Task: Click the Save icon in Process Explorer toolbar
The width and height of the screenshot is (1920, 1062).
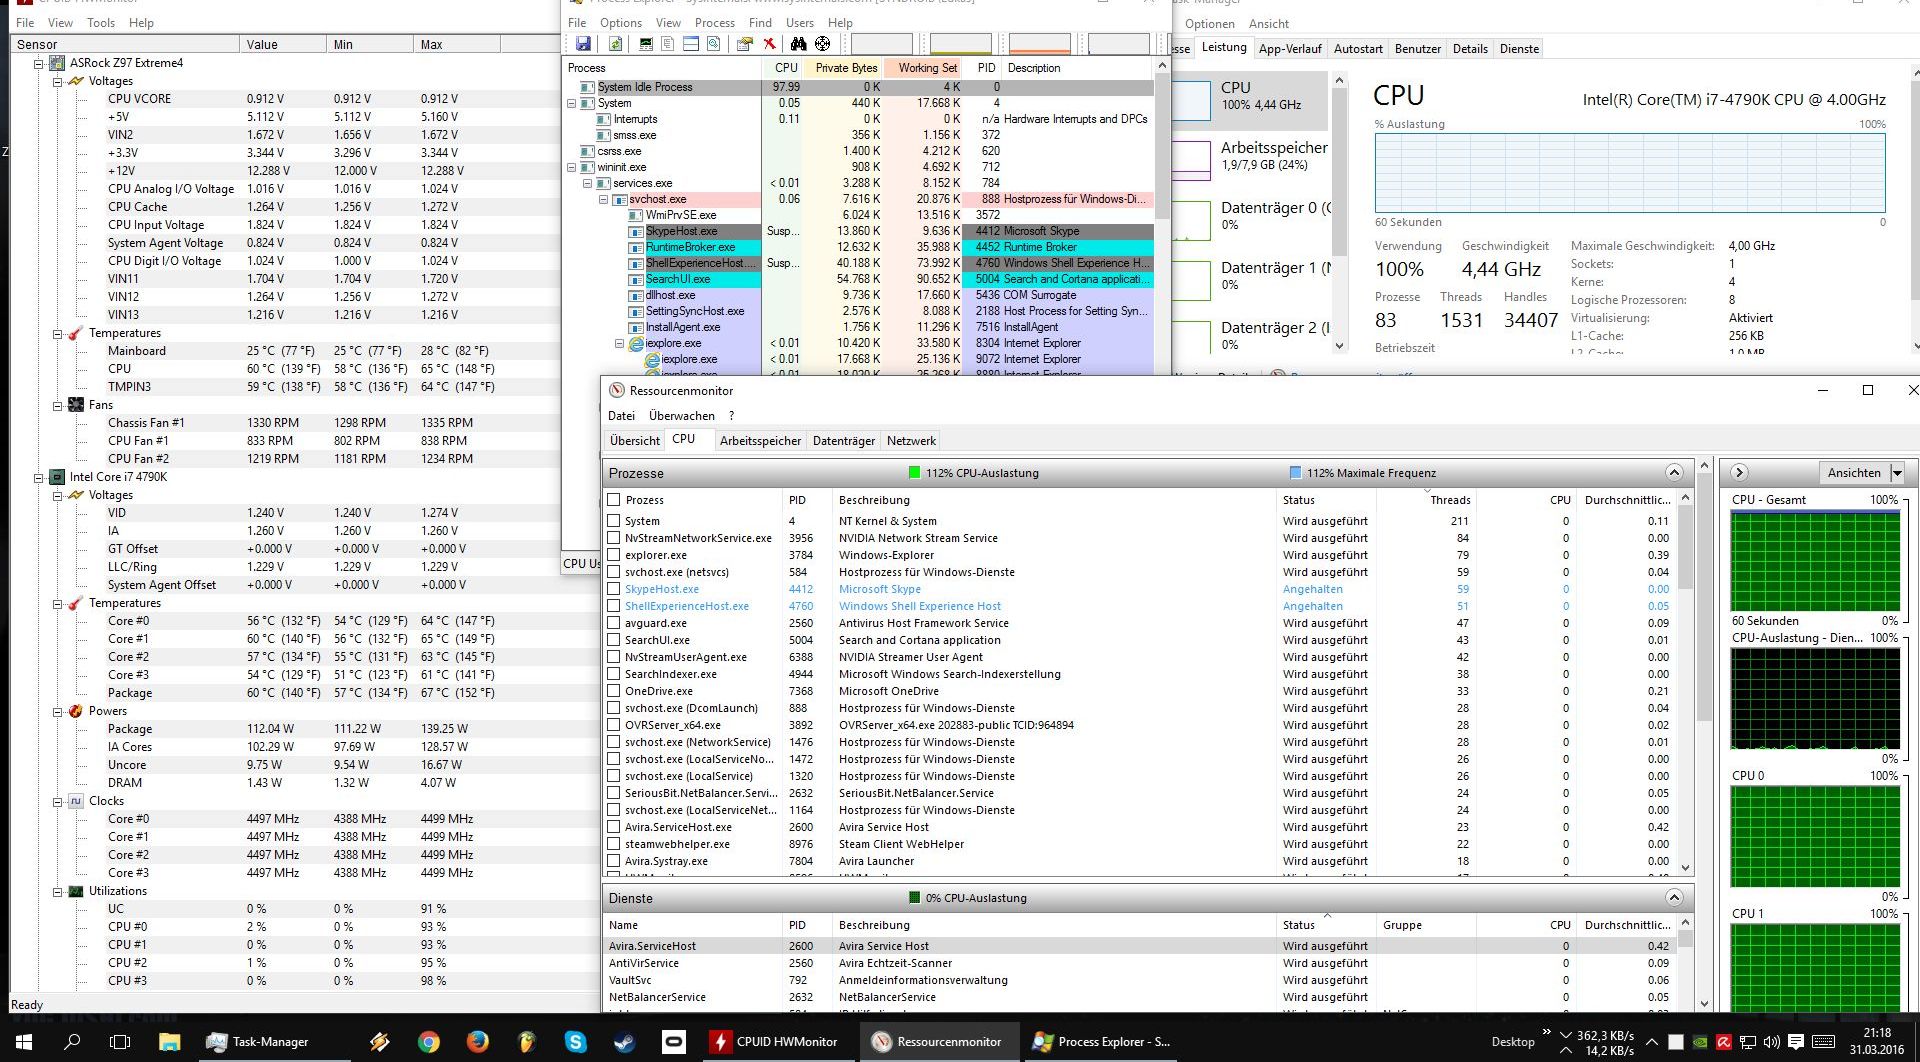Action: tap(583, 44)
